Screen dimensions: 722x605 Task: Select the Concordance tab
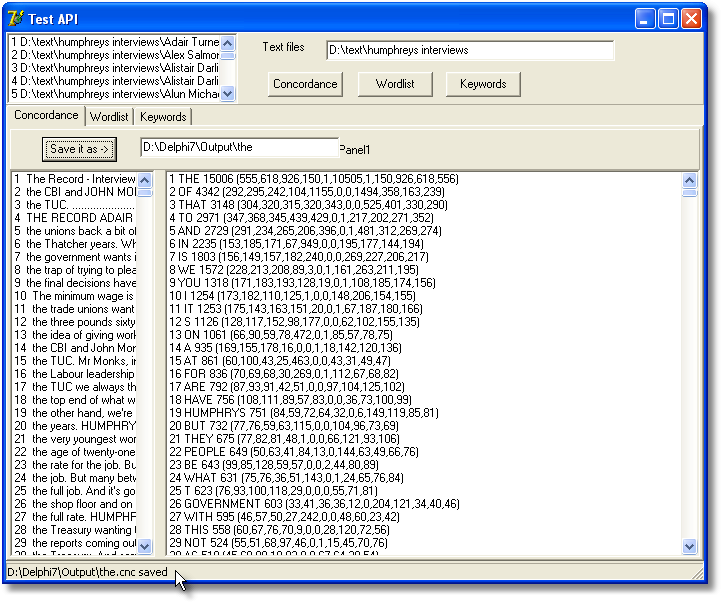46,116
